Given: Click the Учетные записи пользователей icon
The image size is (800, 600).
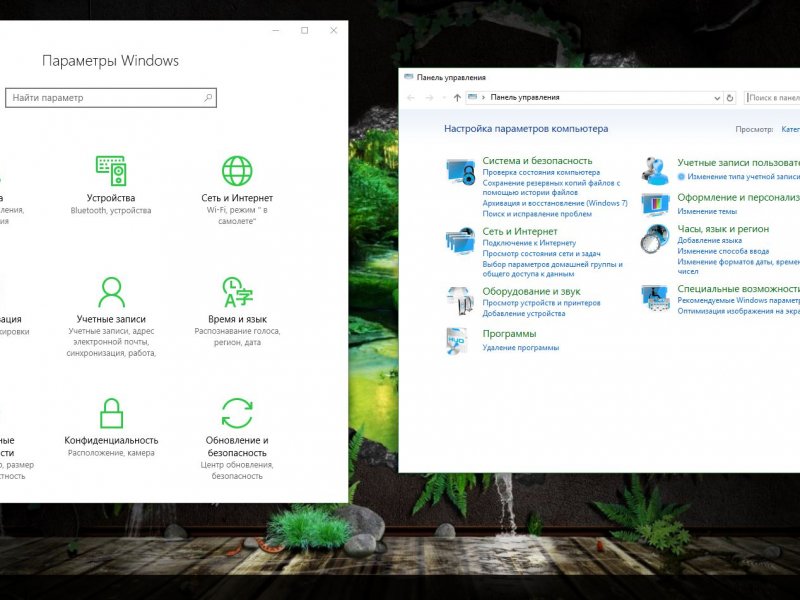Looking at the screenshot, I should (x=655, y=171).
